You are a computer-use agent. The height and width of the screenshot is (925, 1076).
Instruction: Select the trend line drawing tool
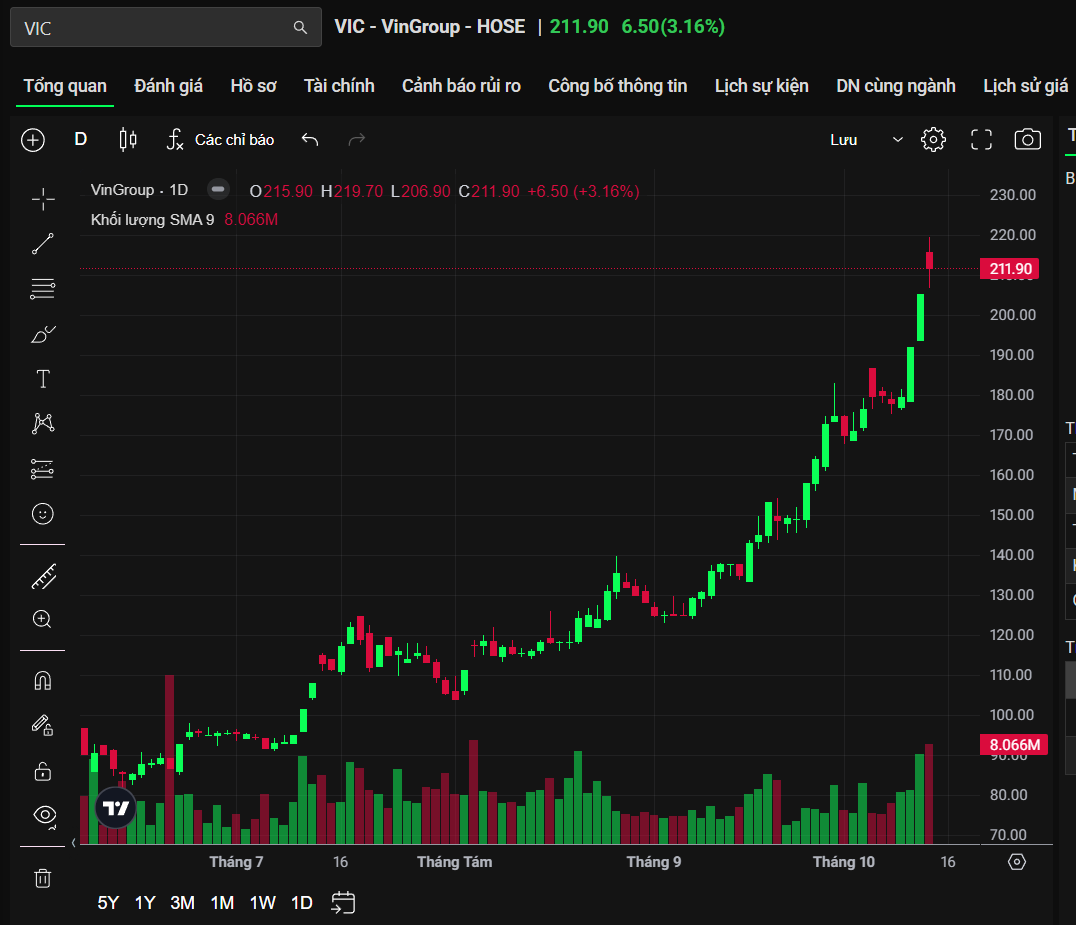(x=43, y=243)
